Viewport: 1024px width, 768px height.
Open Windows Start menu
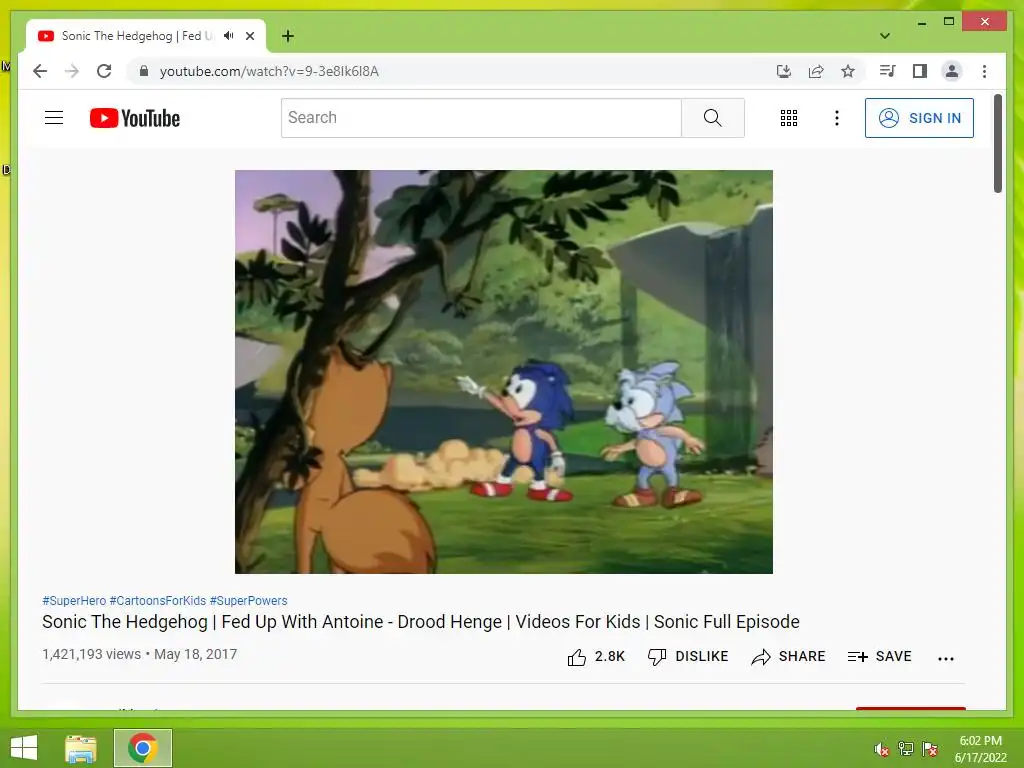click(x=24, y=748)
